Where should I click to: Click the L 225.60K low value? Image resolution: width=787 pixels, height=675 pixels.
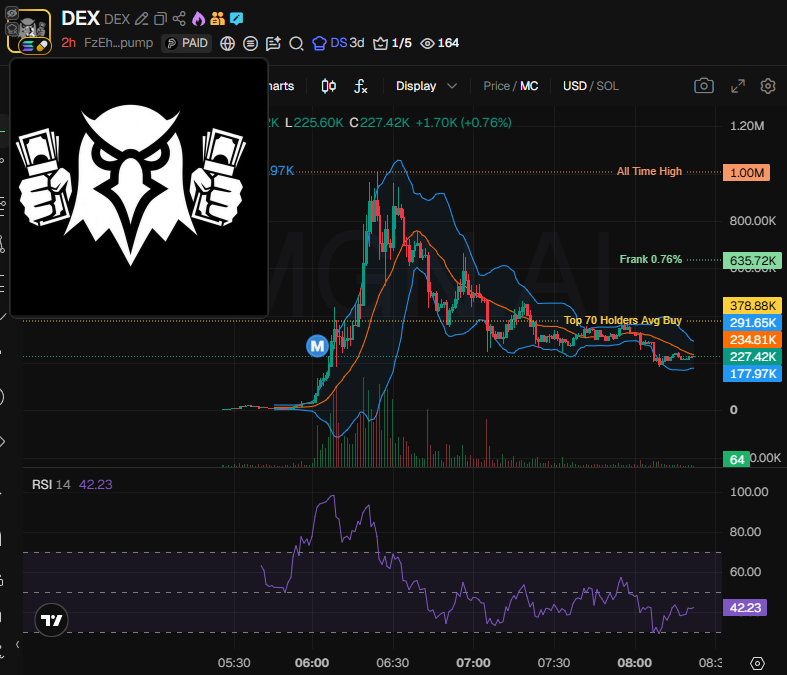click(x=314, y=122)
